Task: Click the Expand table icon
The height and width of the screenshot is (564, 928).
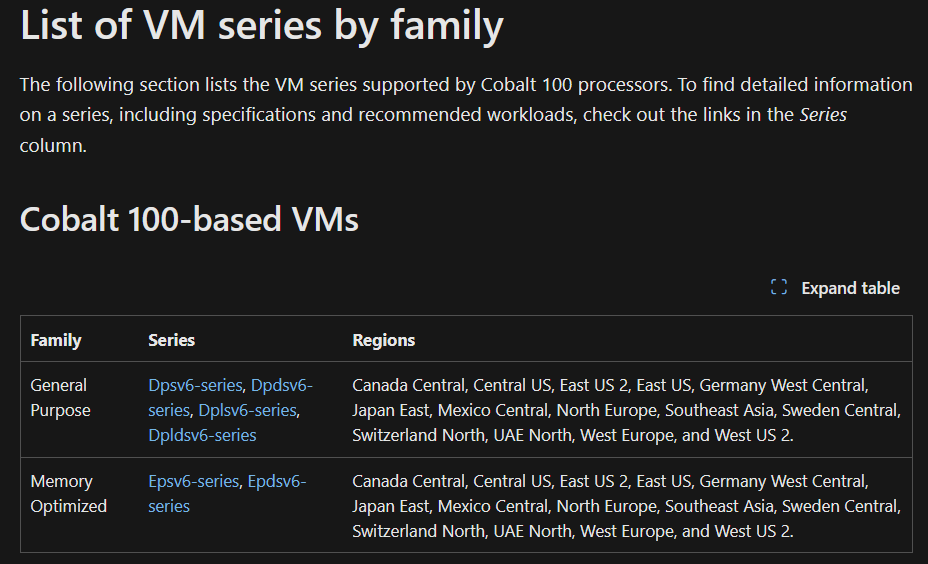Action: click(x=779, y=288)
